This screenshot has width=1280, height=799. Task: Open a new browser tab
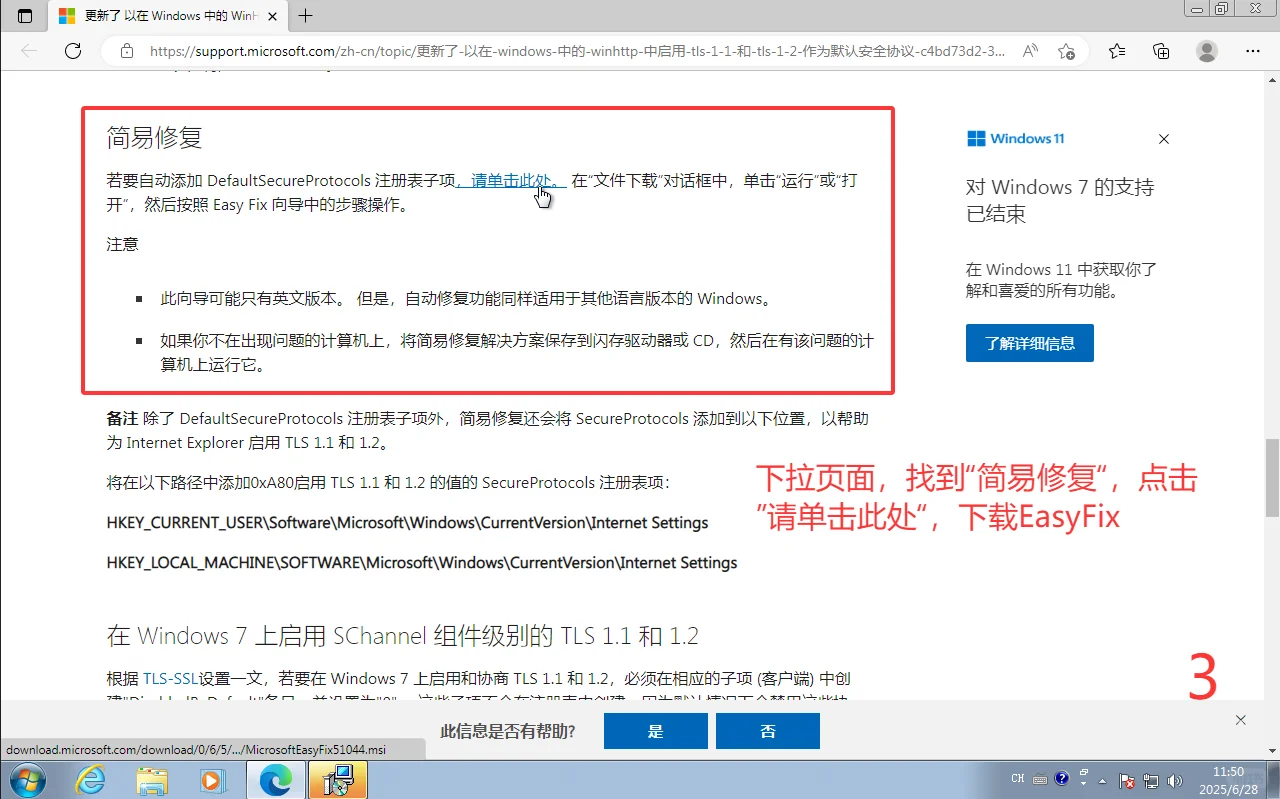[305, 16]
